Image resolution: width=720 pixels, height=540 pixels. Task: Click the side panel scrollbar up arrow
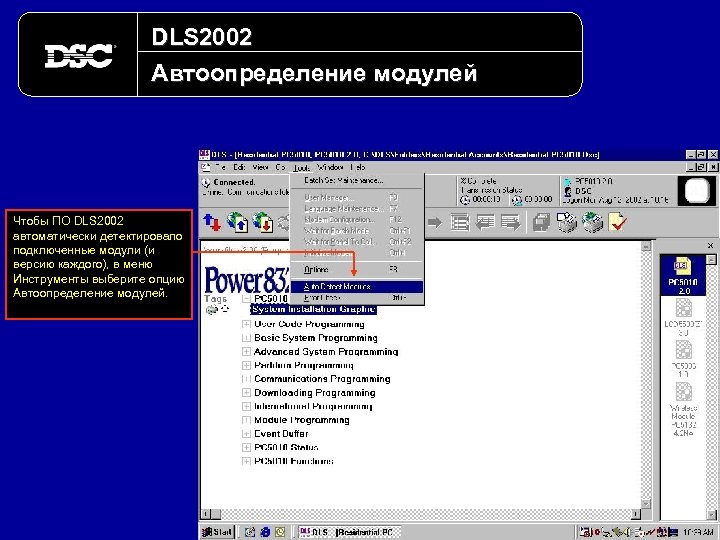(711, 260)
